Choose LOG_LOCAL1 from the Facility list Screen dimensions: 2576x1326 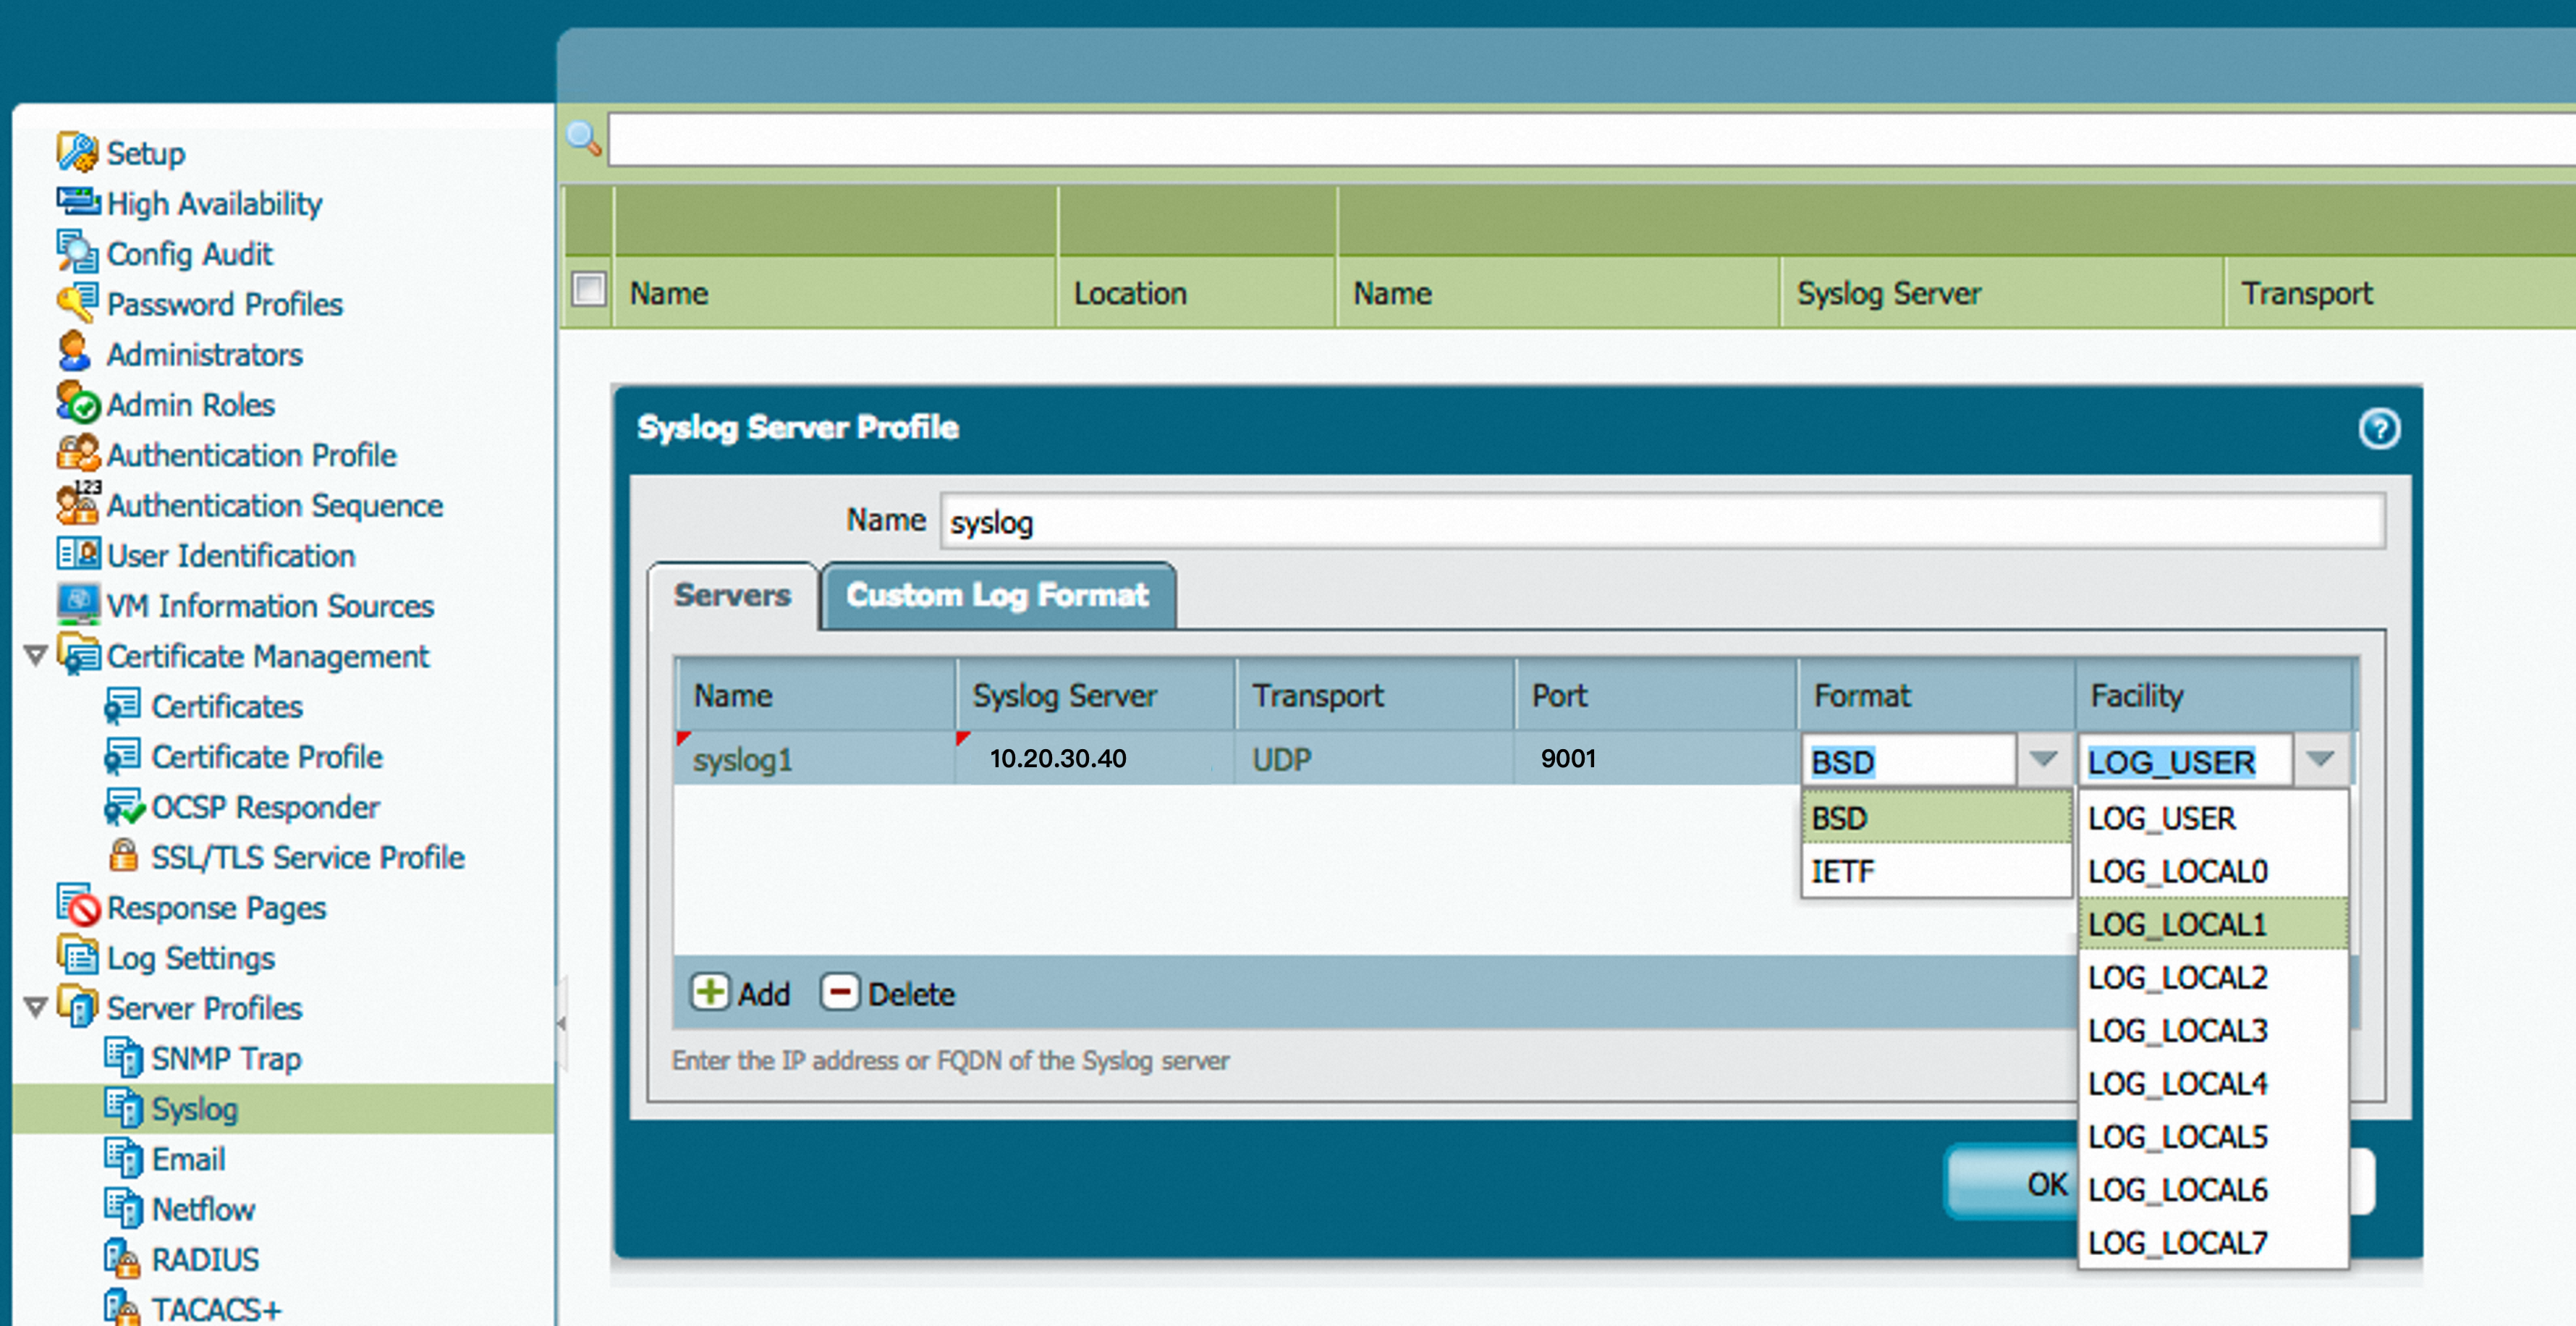pos(2213,924)
